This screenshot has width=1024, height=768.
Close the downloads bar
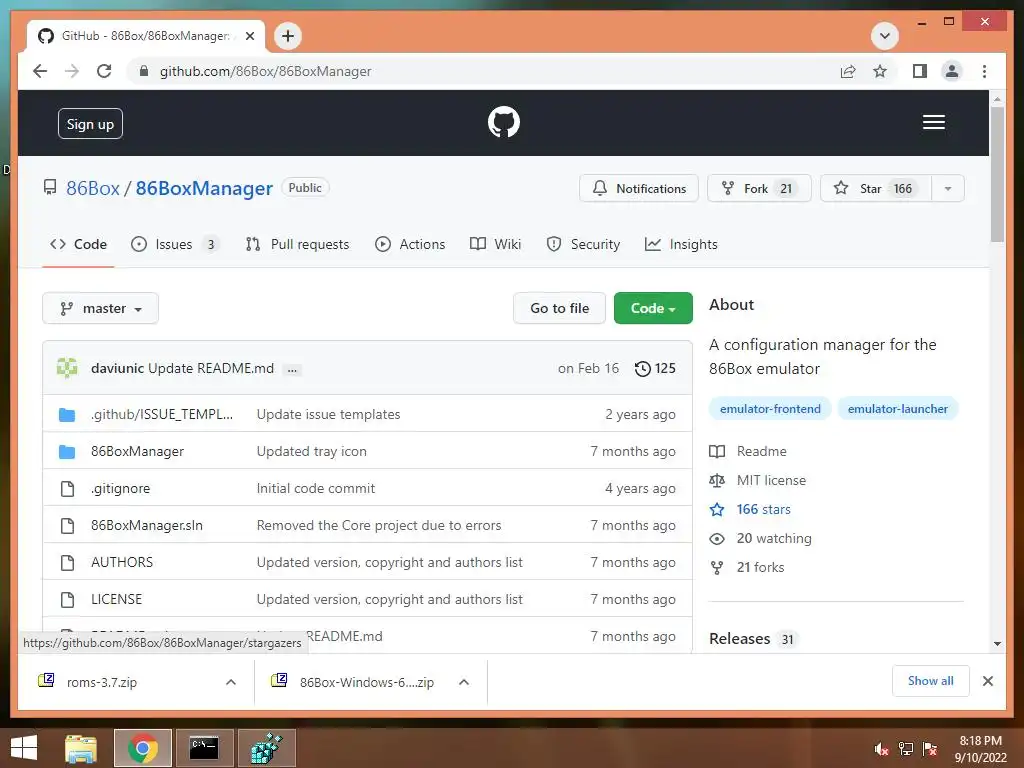(987, 681)
